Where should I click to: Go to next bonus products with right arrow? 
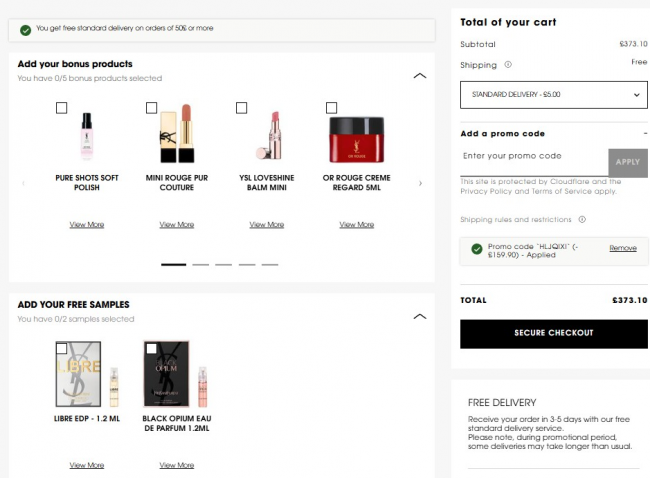tap(420, 183)
